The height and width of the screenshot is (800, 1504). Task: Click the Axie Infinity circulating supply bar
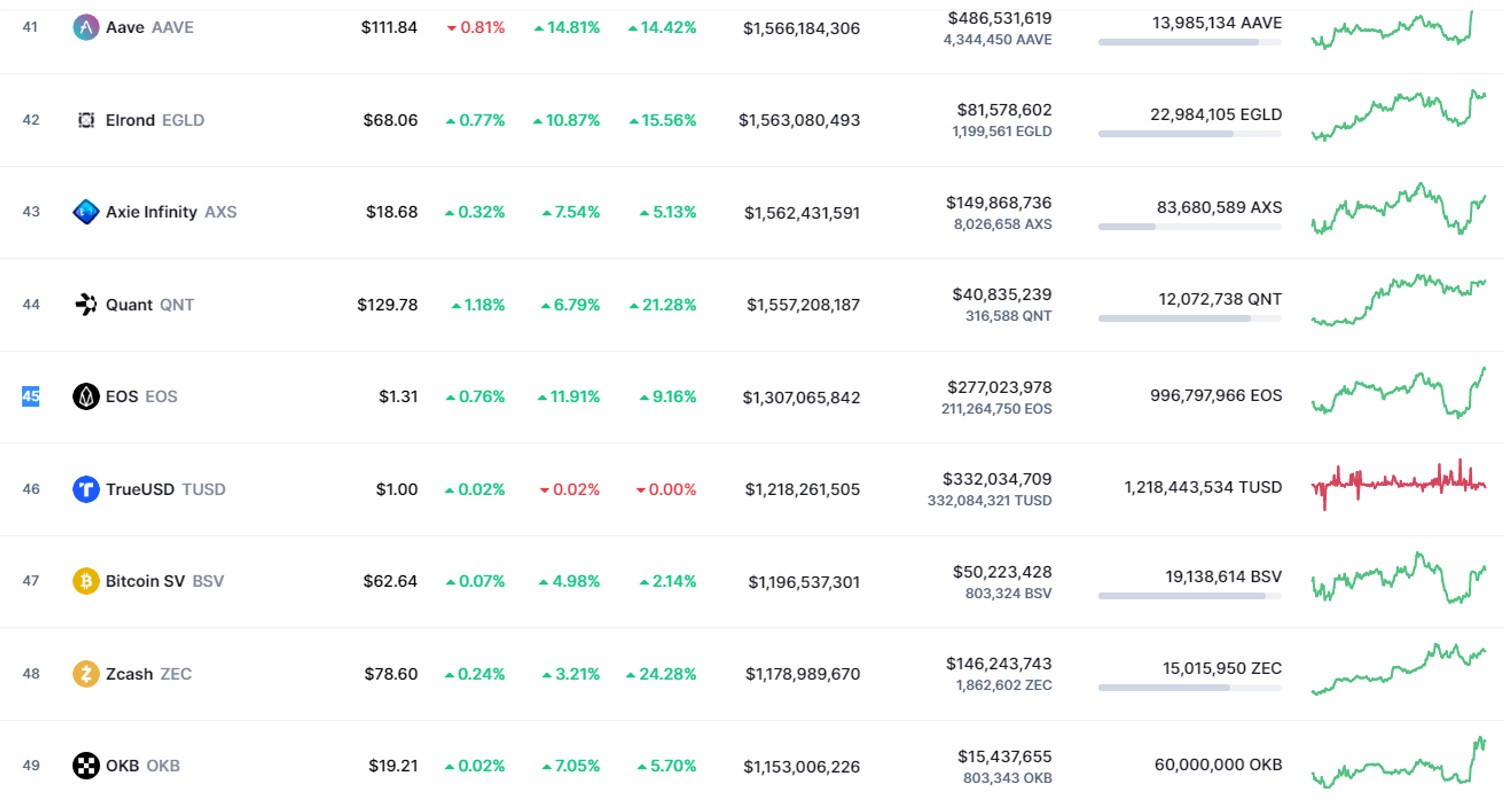point(1190,227)
